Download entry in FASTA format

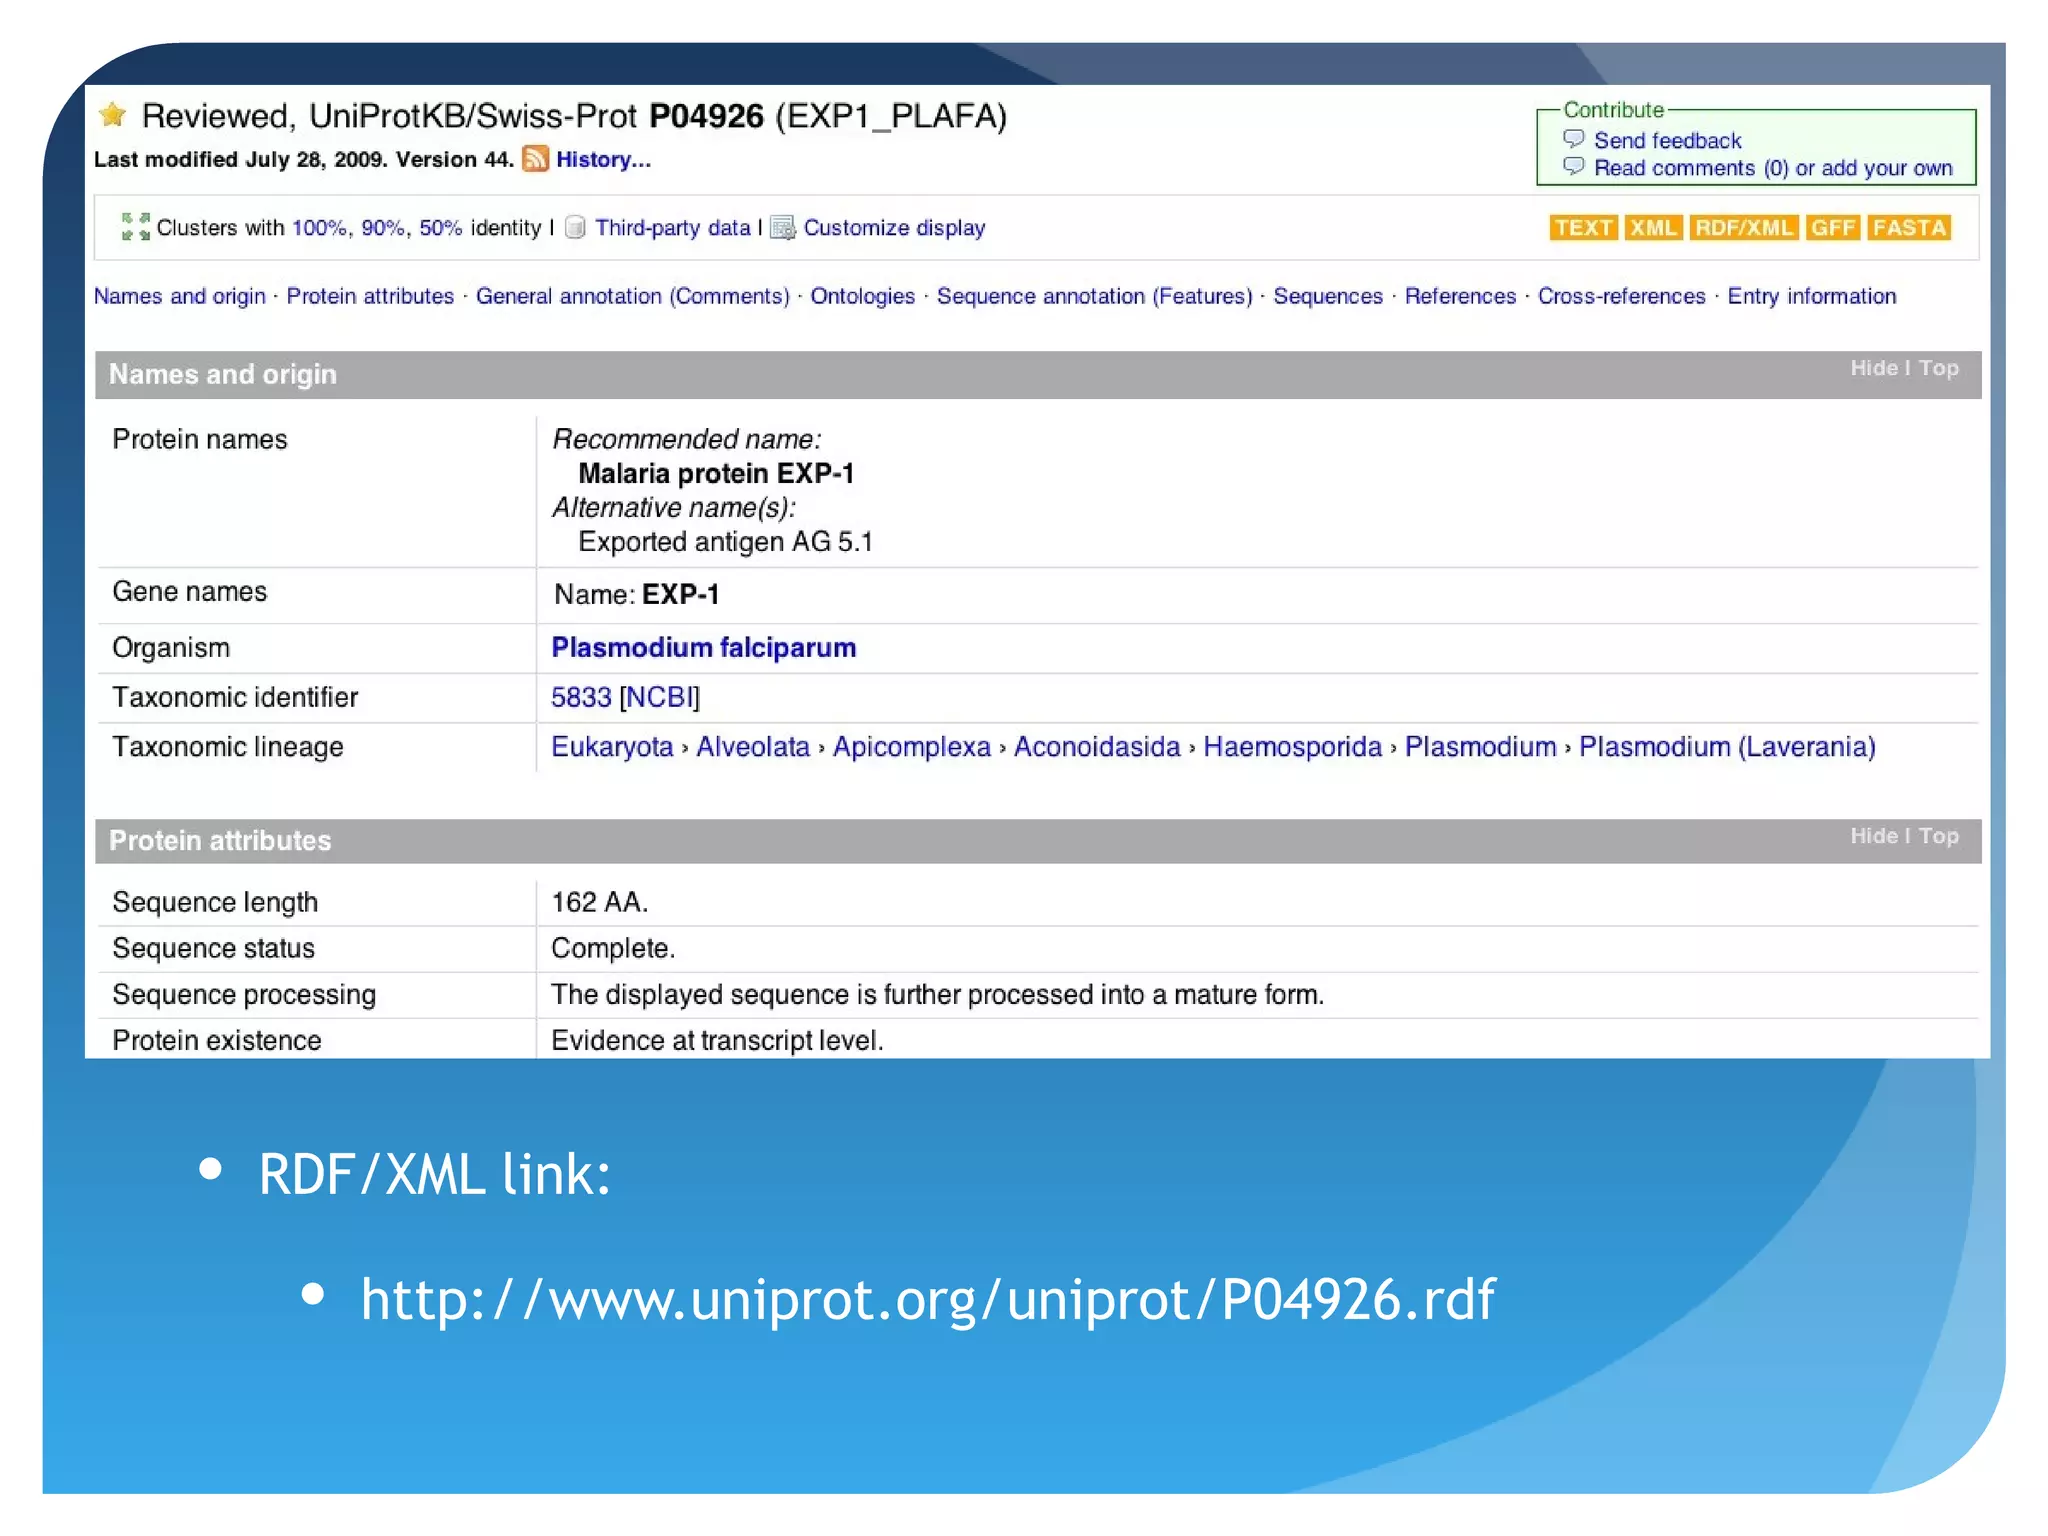point(1909,228)
